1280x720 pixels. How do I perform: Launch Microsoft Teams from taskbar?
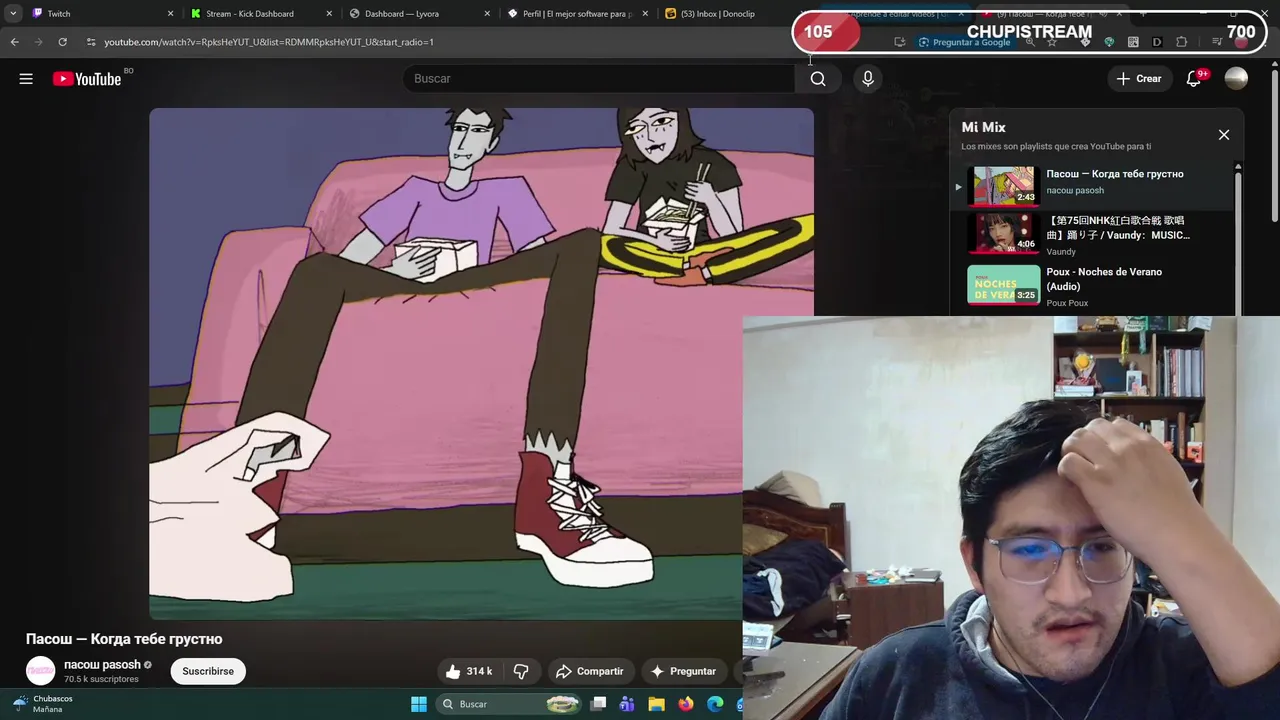tap(627, 704)
